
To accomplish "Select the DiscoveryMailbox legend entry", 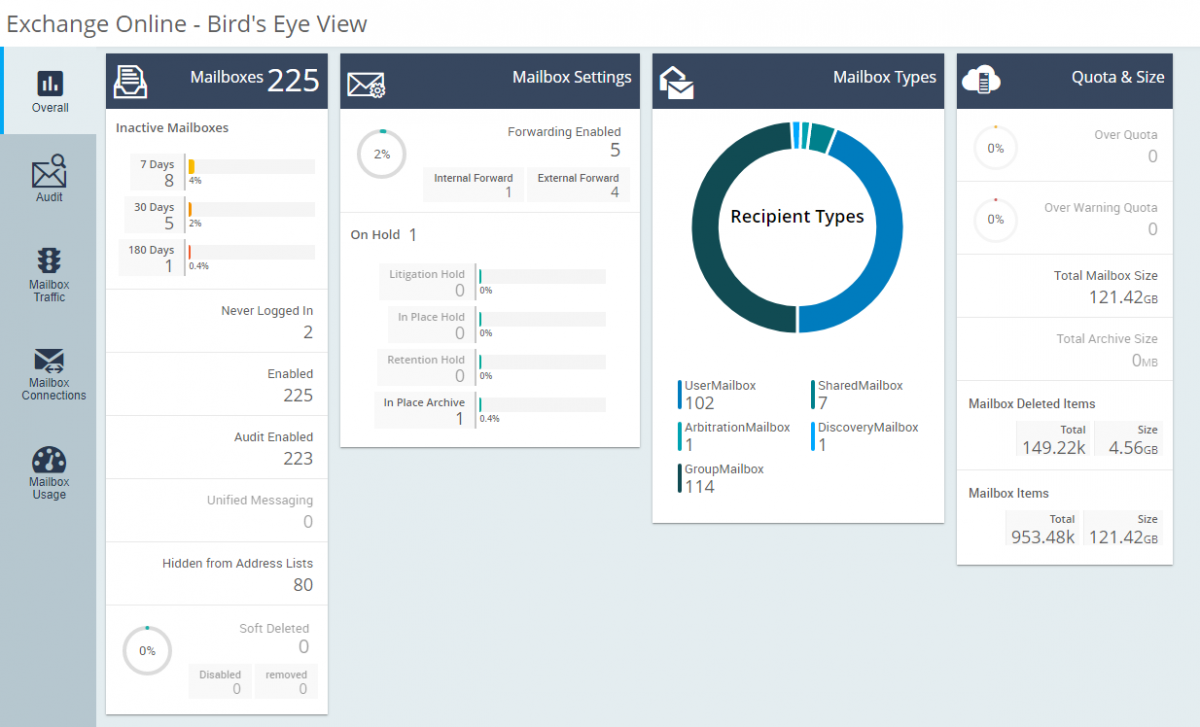I will pyautogui.click(x=864, y=437).
